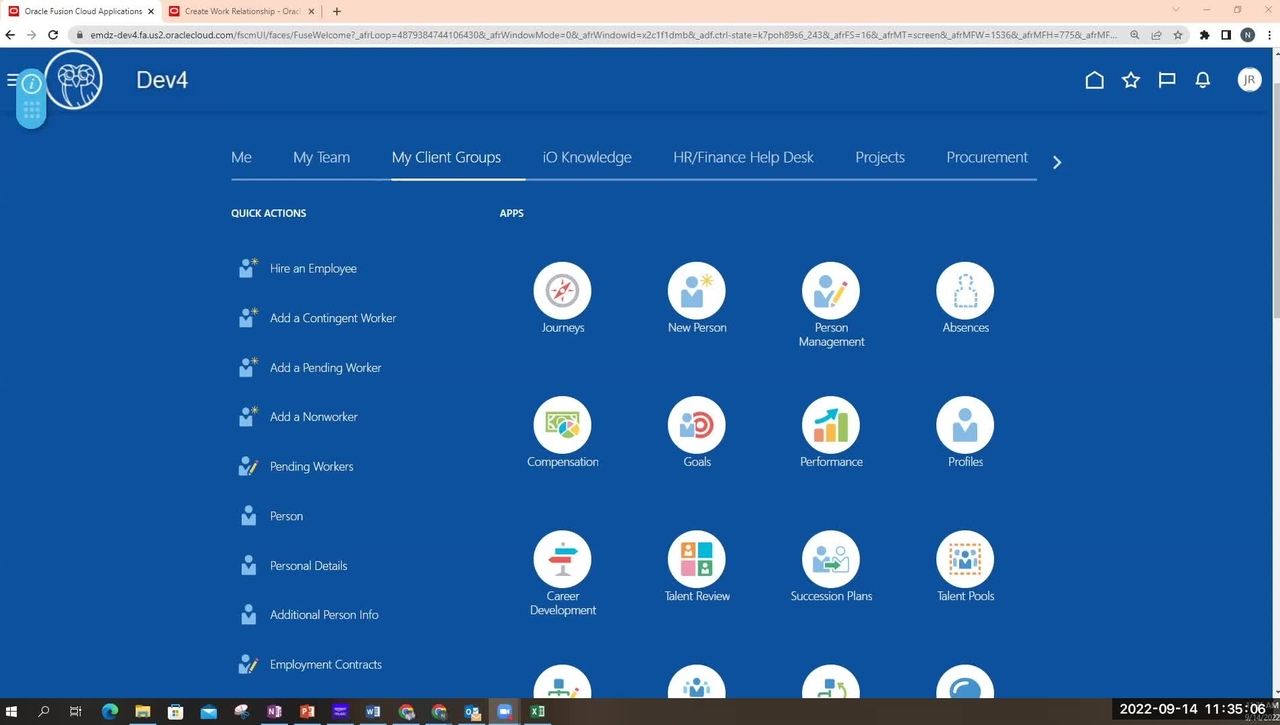Screen dimensions: 1280x725
Task: Open the Absences app icon
Action: click(965, 291)
